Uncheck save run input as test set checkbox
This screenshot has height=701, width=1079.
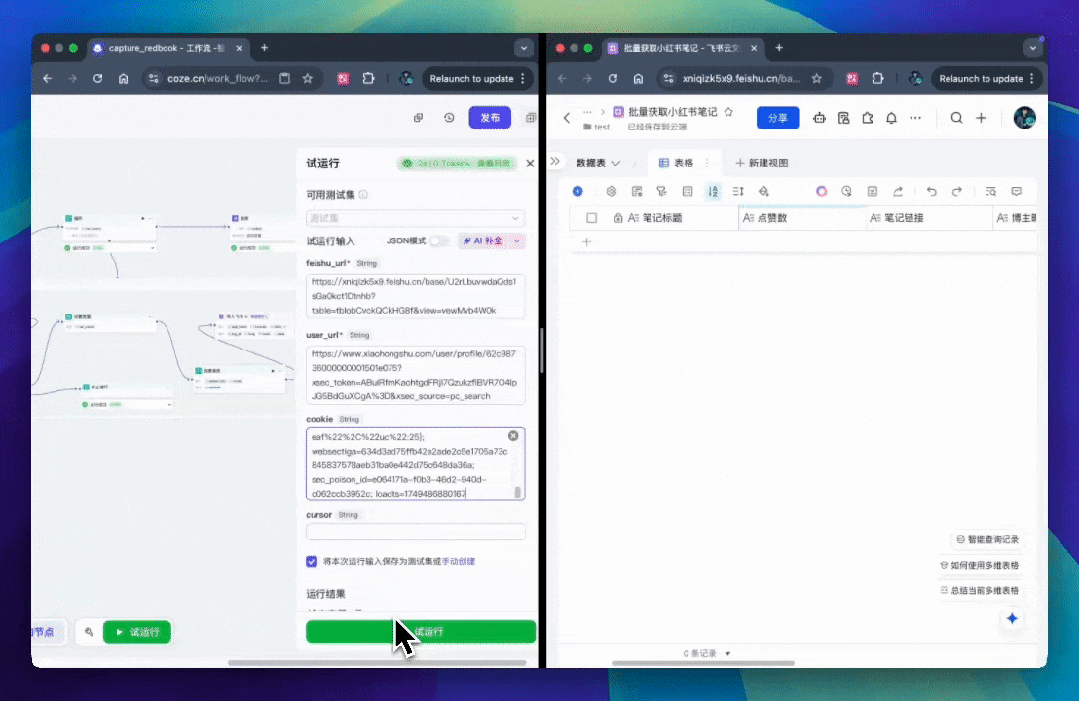[x=312, y=561]
